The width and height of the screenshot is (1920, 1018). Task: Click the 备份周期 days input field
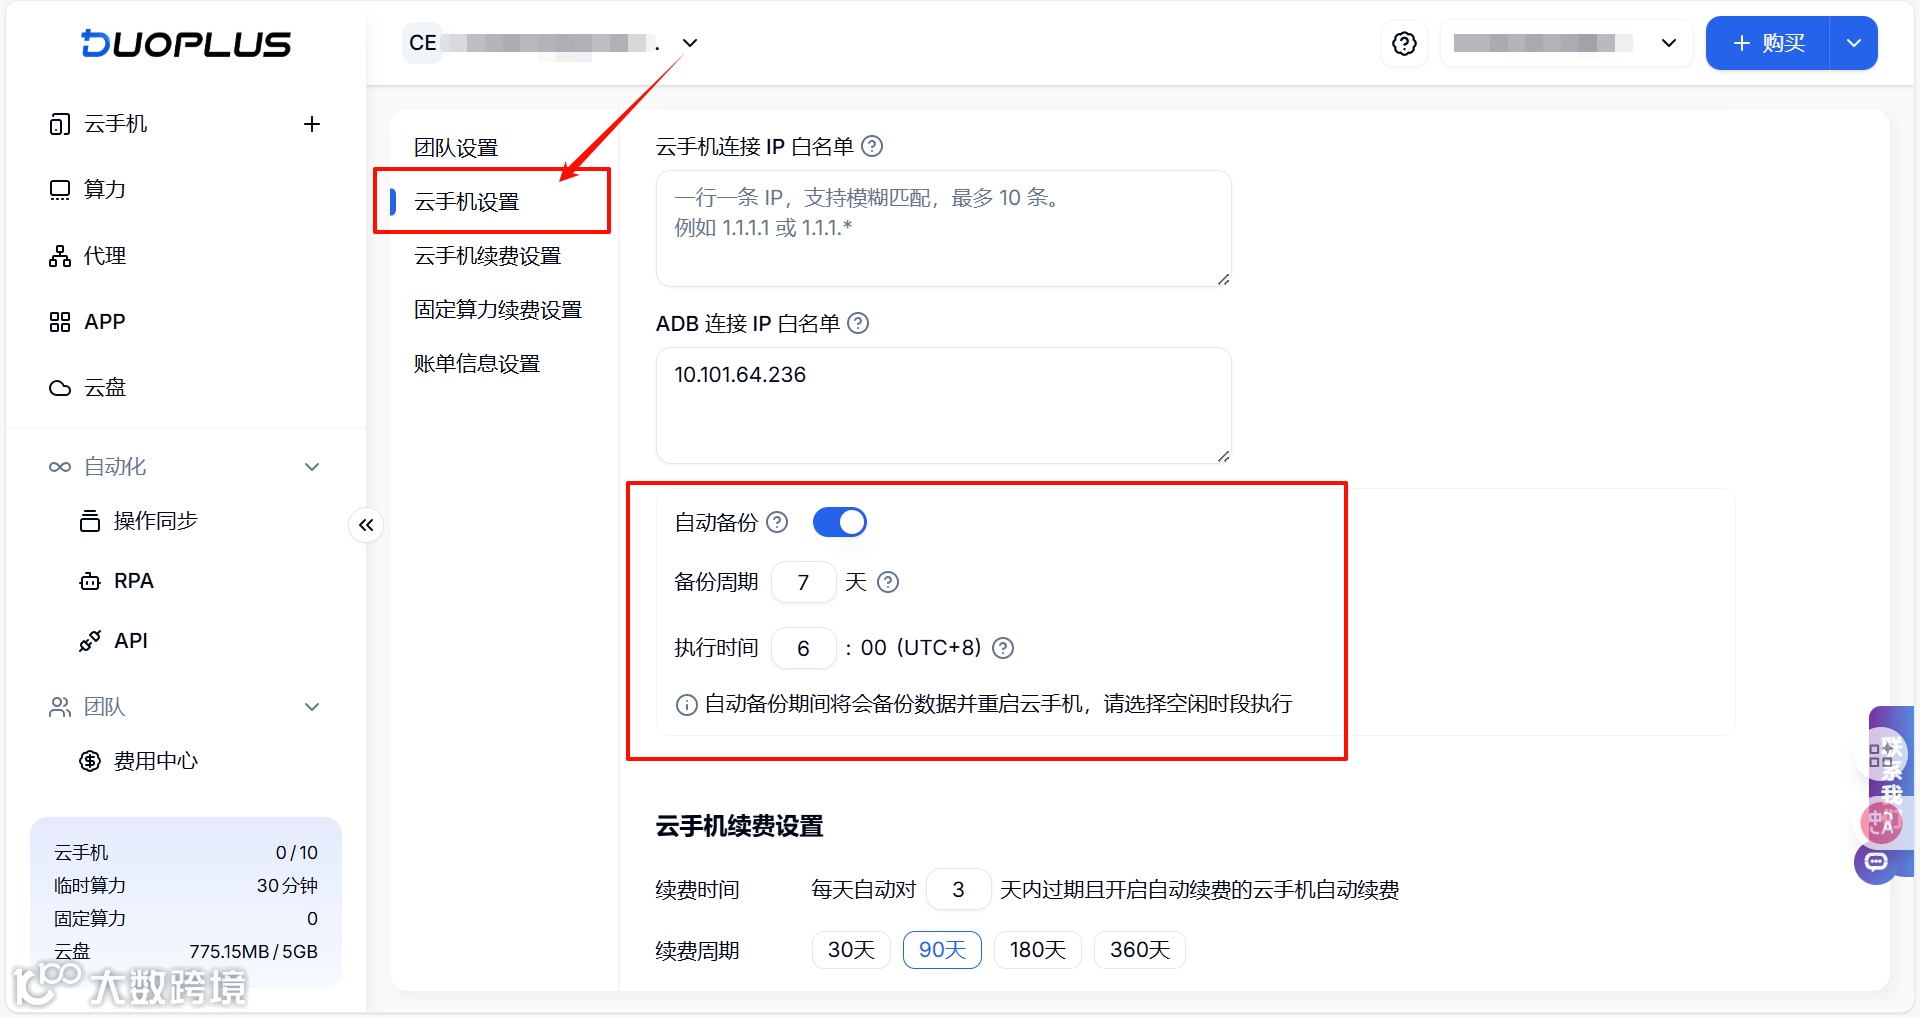coord(803,582)
